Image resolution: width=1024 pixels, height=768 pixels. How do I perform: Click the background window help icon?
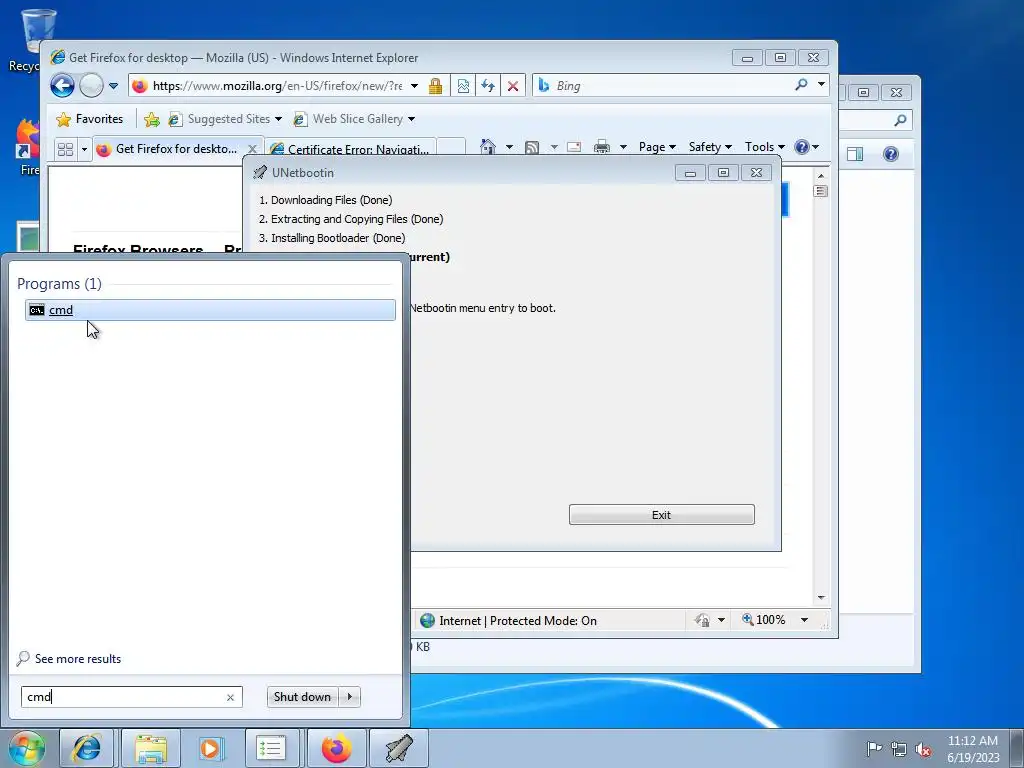(x=891, y=154)
